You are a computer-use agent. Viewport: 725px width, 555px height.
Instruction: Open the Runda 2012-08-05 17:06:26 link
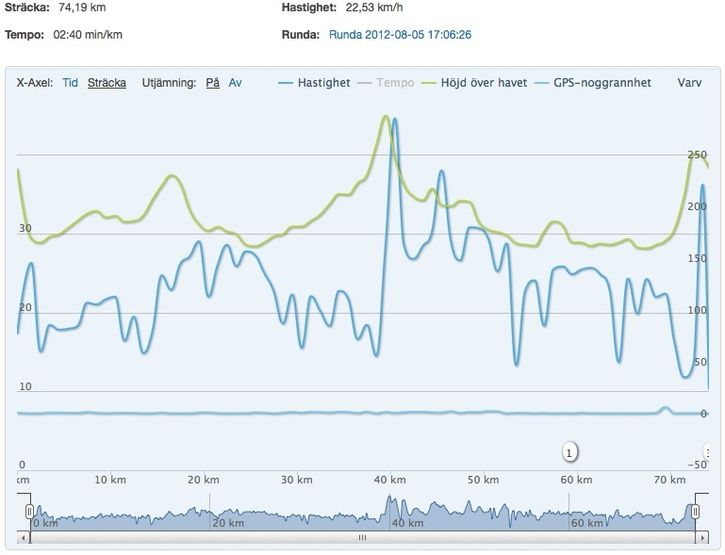[400, 34]
